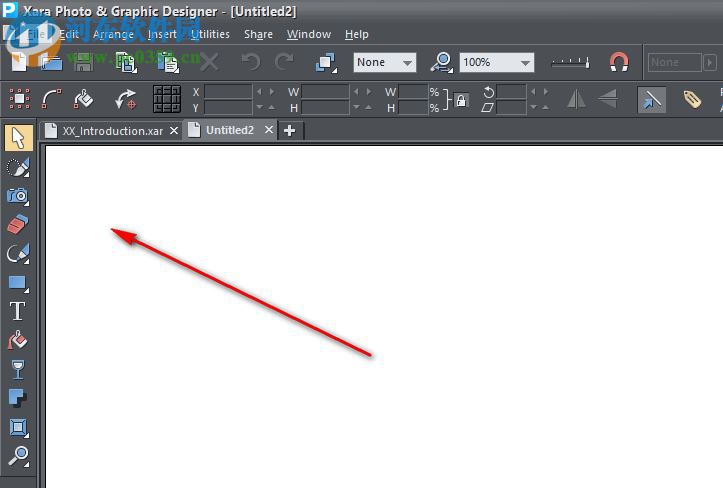Open the Arrange menu

click(x=113, y=35)
